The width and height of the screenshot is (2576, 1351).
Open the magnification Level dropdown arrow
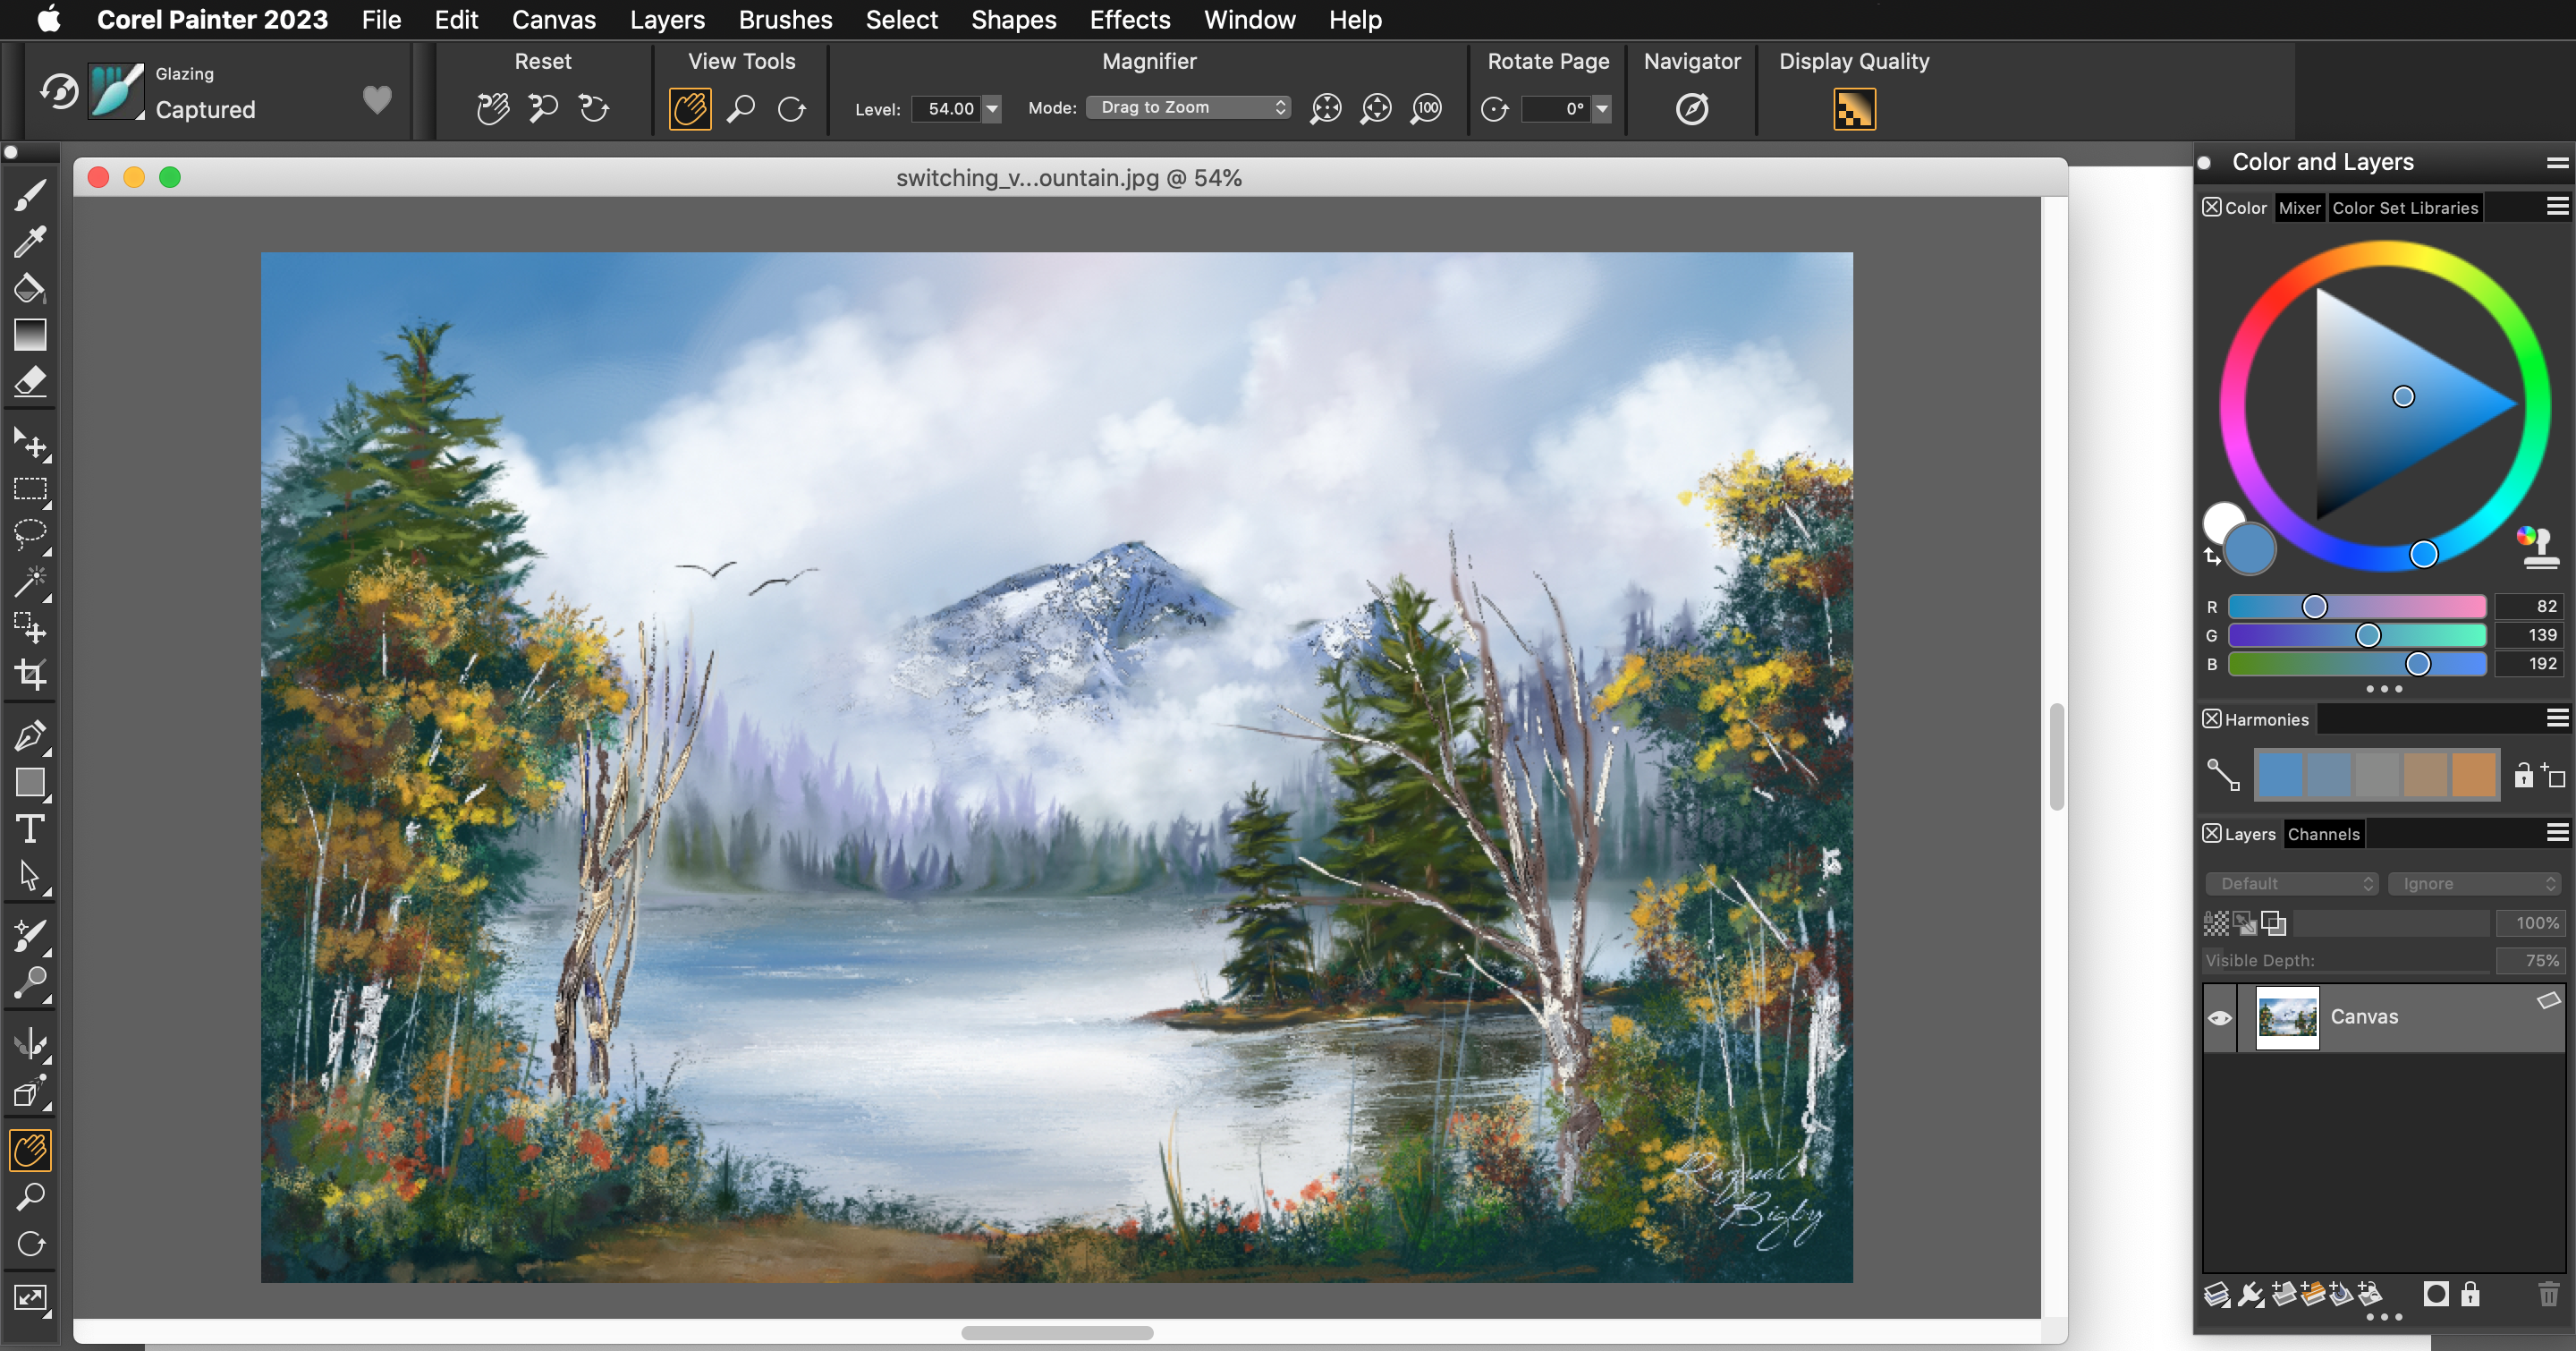point(991,108)
